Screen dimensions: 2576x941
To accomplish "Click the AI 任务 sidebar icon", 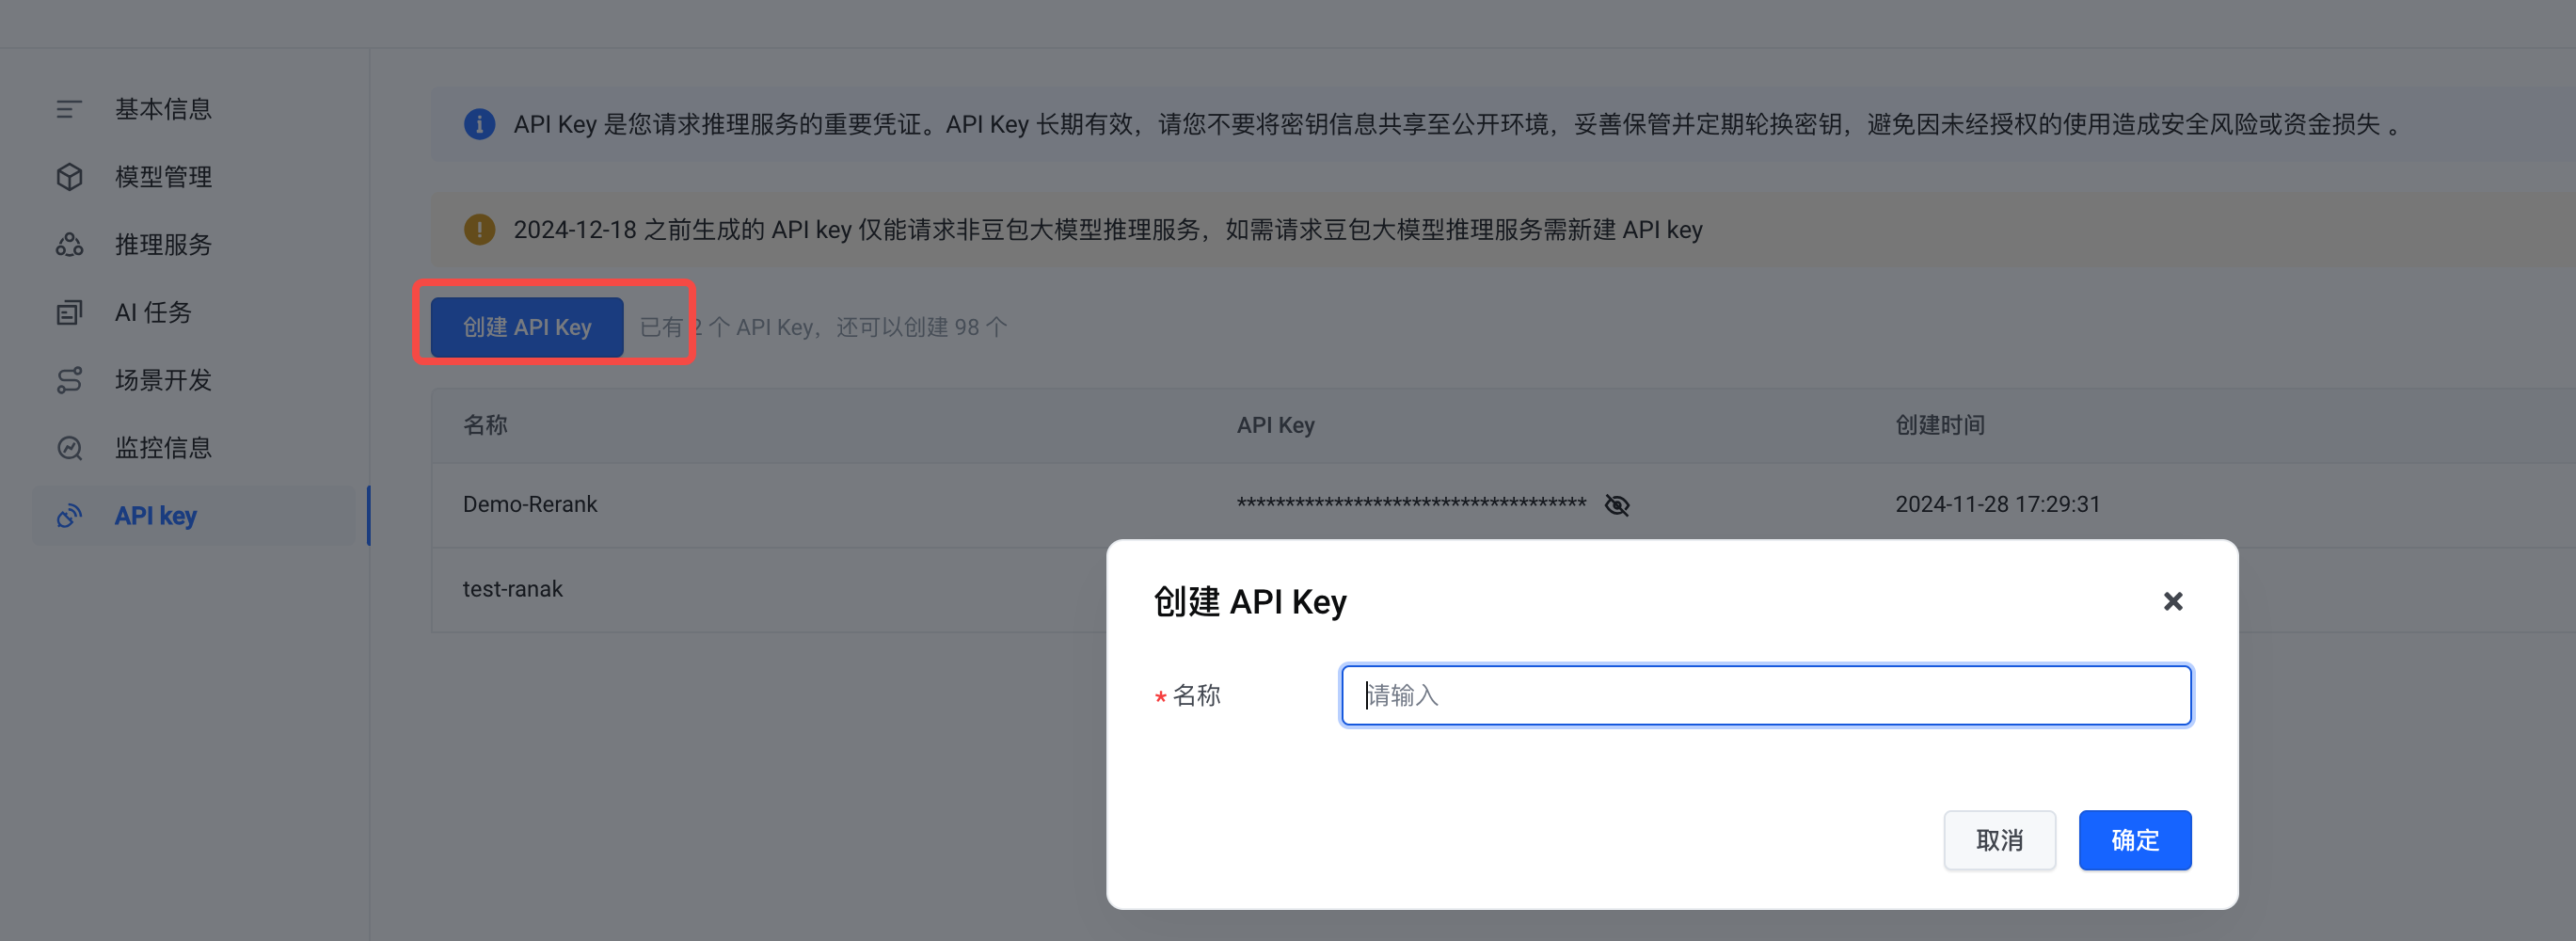I will click(69, 312).
